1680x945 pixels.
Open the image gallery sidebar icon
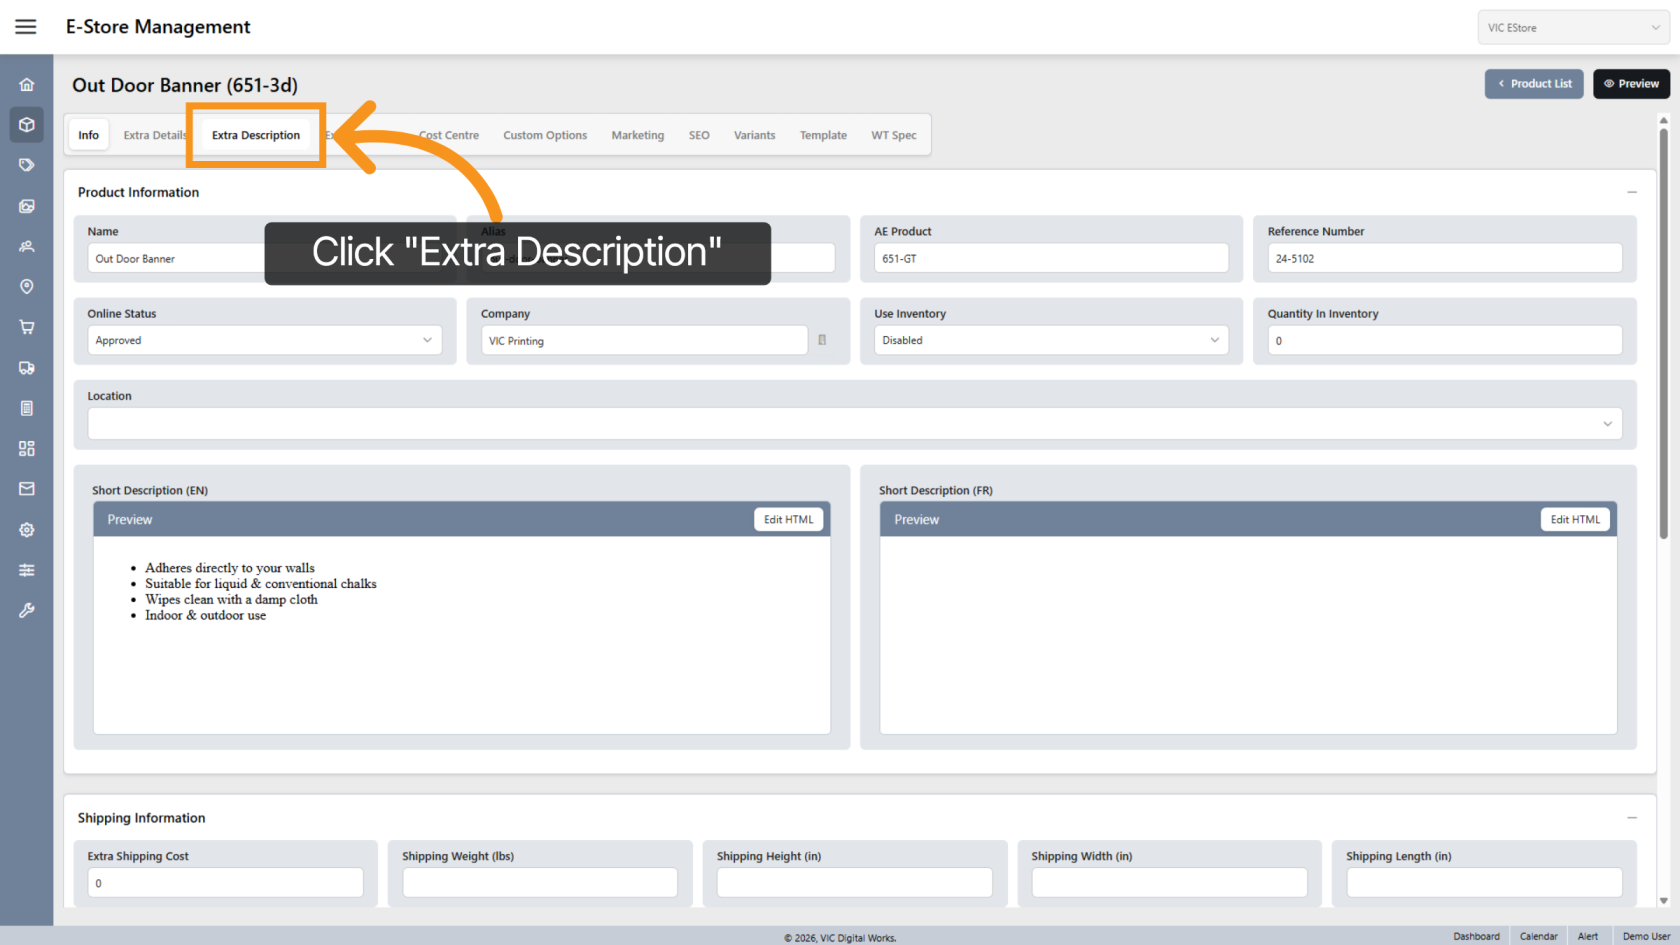[x=27, y=206]
